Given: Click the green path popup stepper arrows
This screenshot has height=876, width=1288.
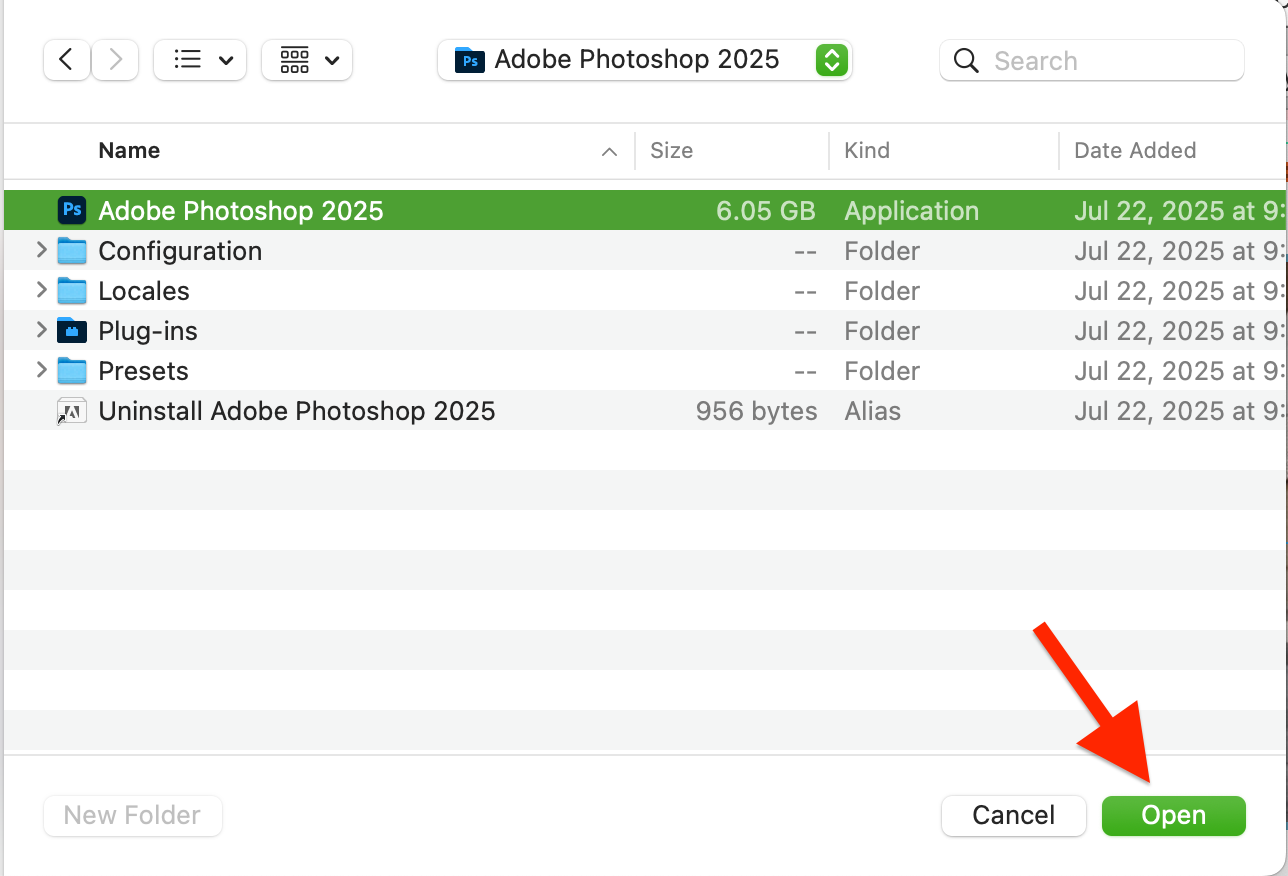Looking at the screenshot, I should coord(832,60).
